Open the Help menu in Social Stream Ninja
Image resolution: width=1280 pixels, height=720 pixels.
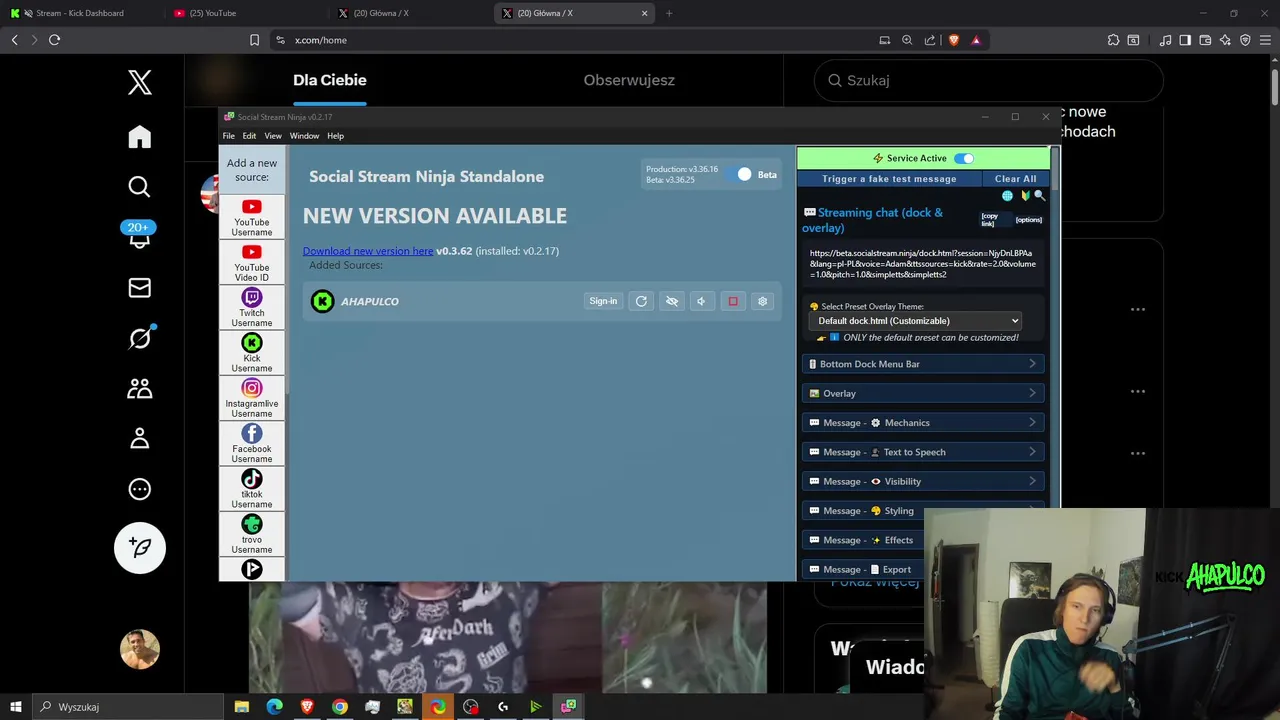pyautogui.click(x=335, y=136)
